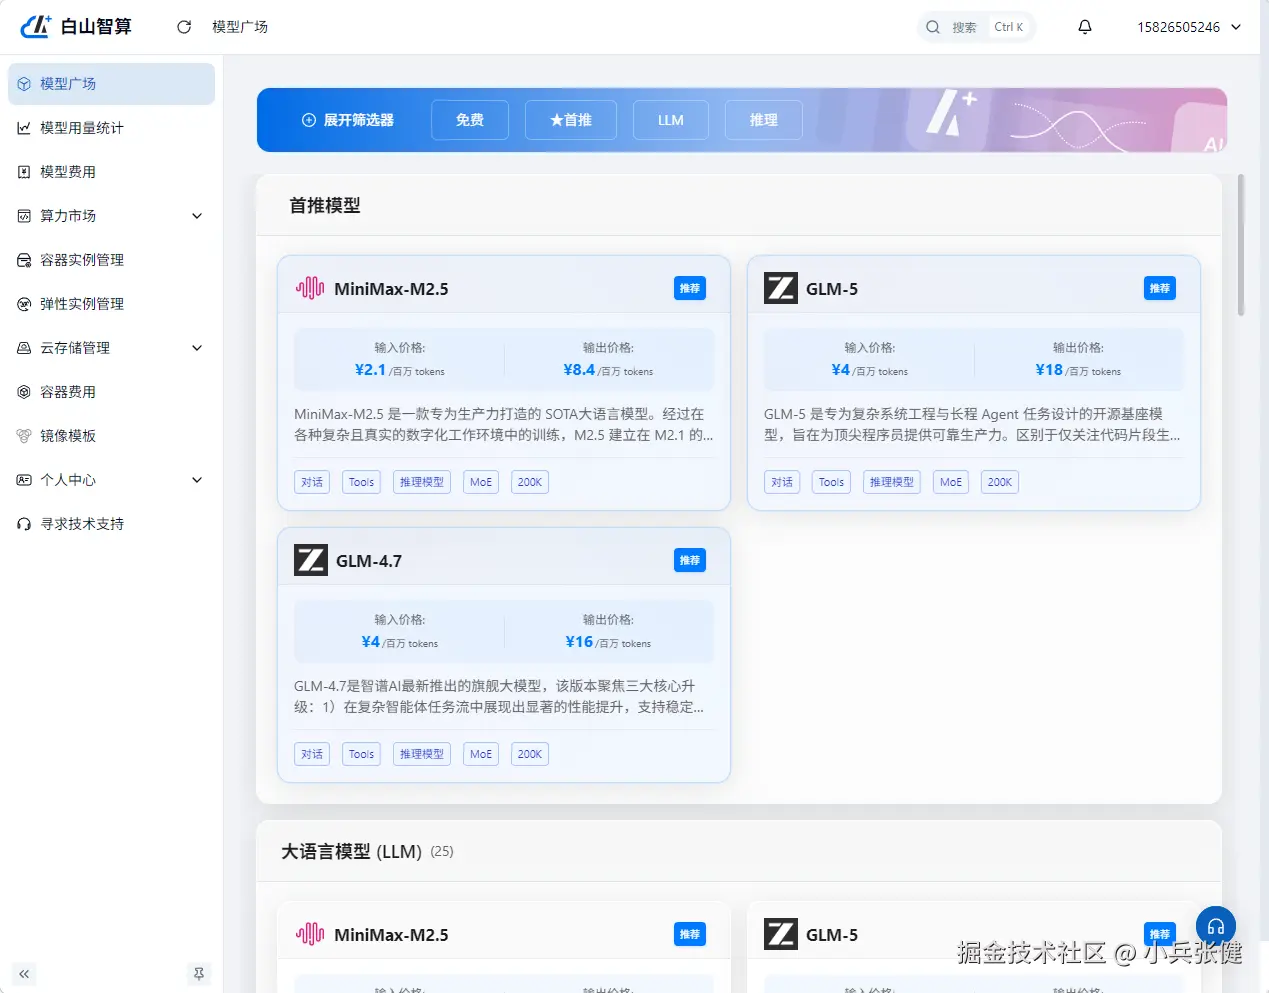Click MoE tag on GLM-4.7 card
The image size is (1269, 993).
click(481, 754)
